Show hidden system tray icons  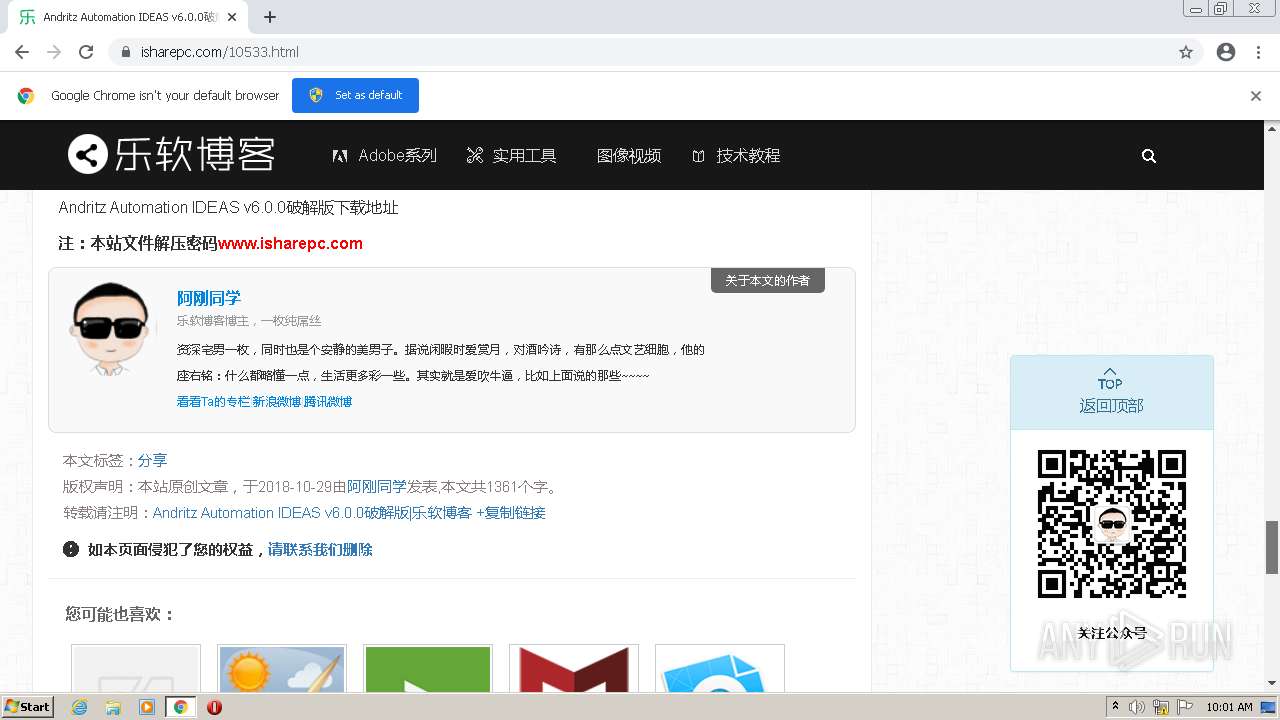click(1115, 707)
